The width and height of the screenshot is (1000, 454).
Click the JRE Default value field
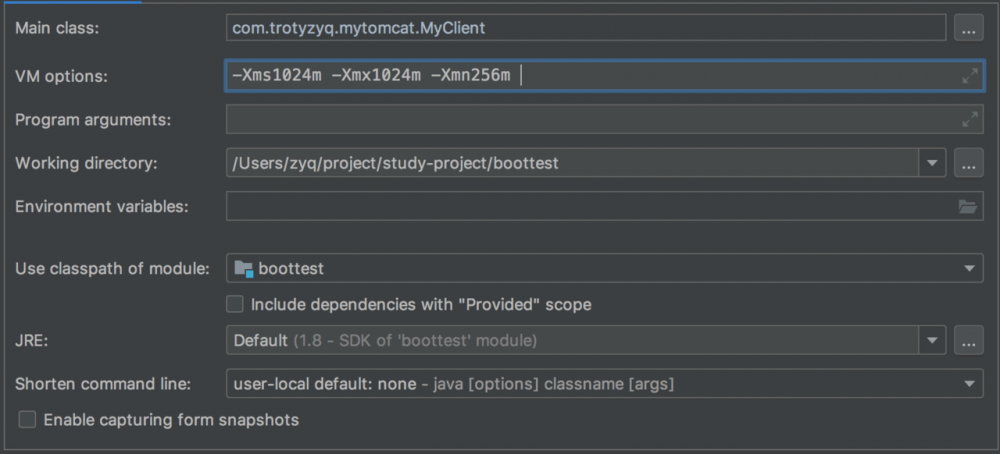point(570,340)
